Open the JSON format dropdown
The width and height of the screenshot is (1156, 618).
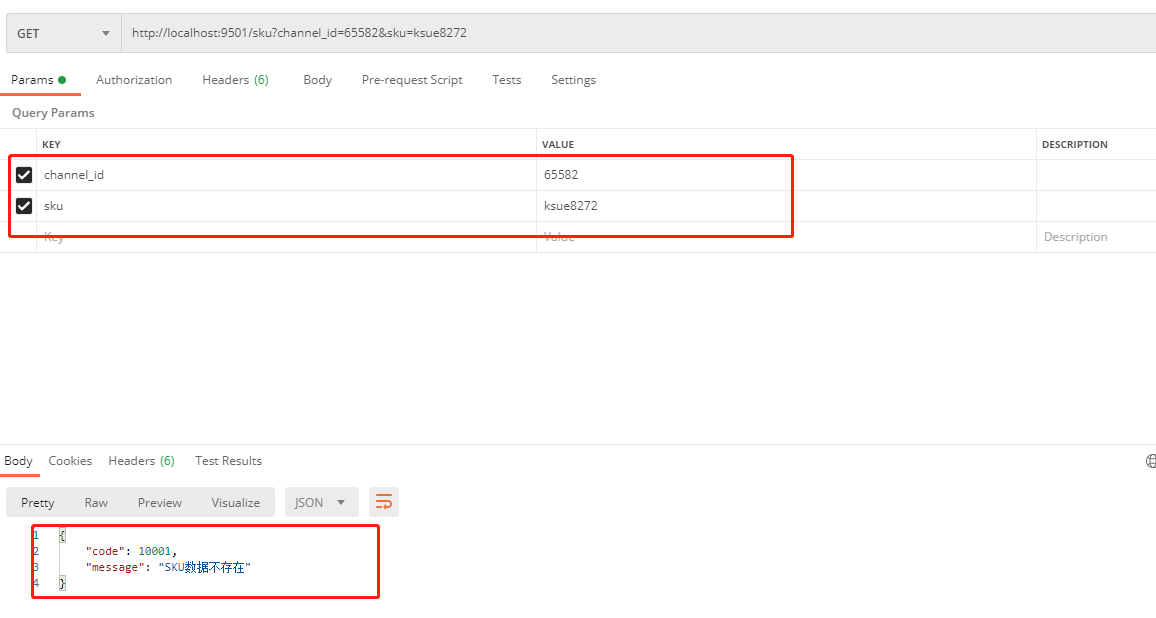pyautogui.click(x=321, y=502)
